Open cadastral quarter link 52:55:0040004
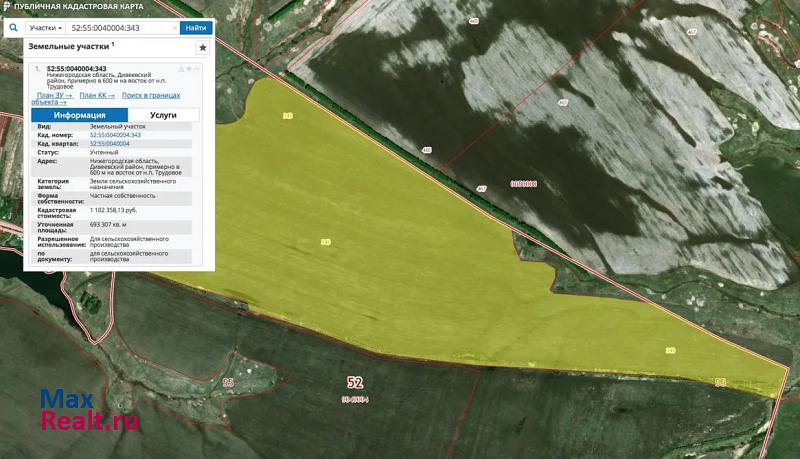The image size is (800, 459). point(109,144)
